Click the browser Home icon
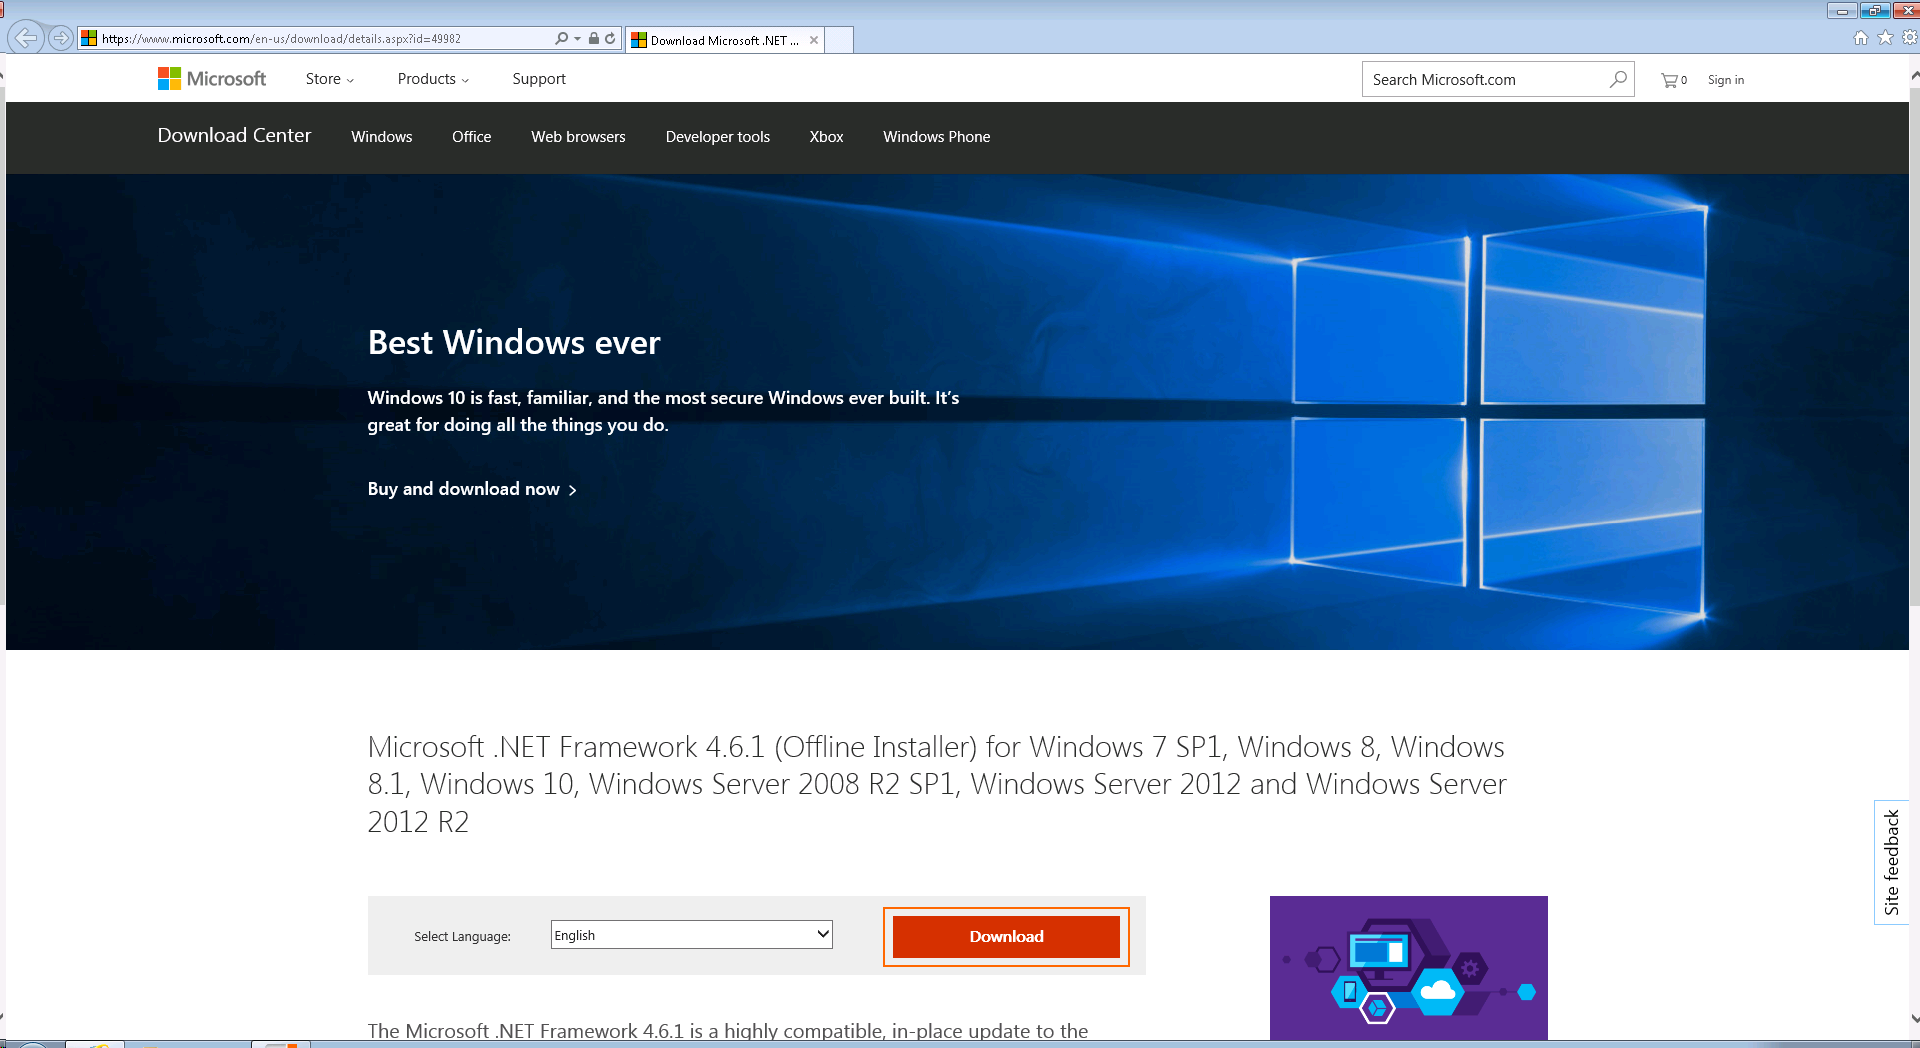Image resolution: width=1920 pixels, height=1048 pixels. [1861, 38]
